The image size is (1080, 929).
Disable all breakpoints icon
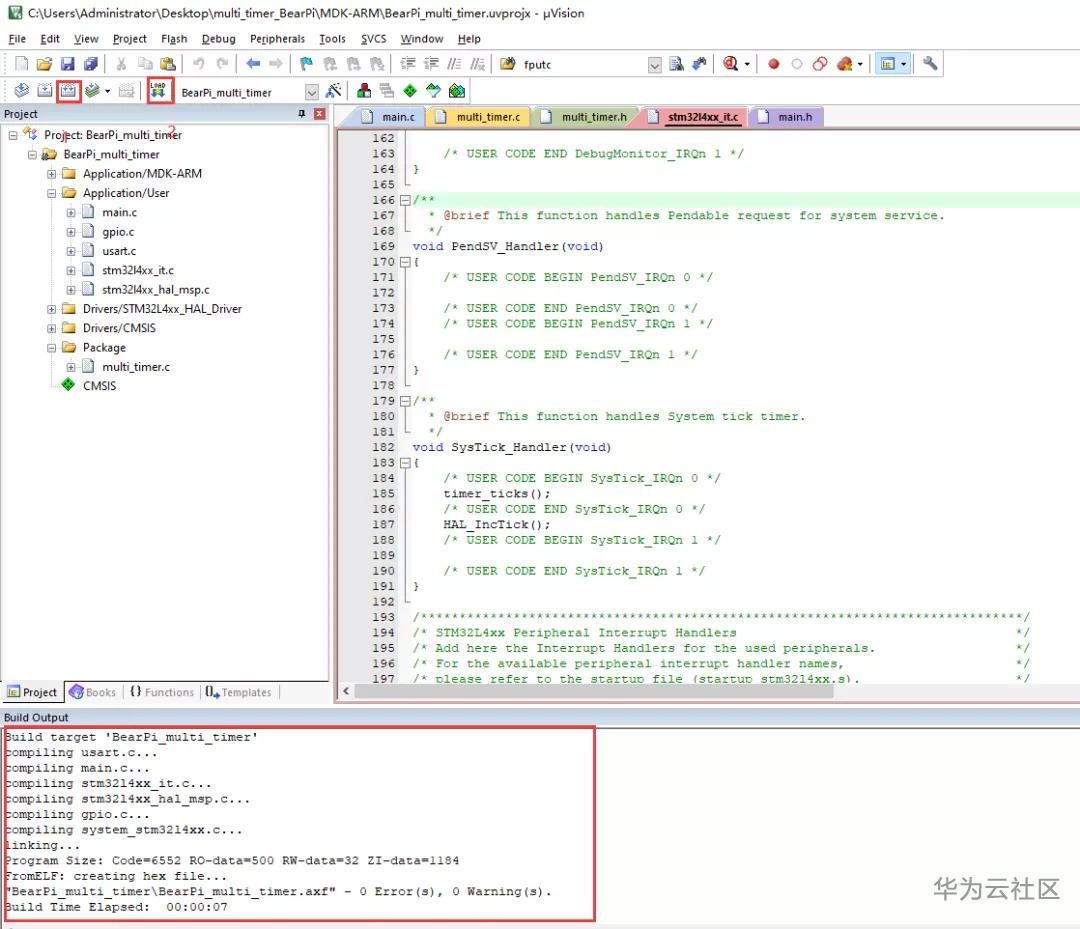coord(820,64)
